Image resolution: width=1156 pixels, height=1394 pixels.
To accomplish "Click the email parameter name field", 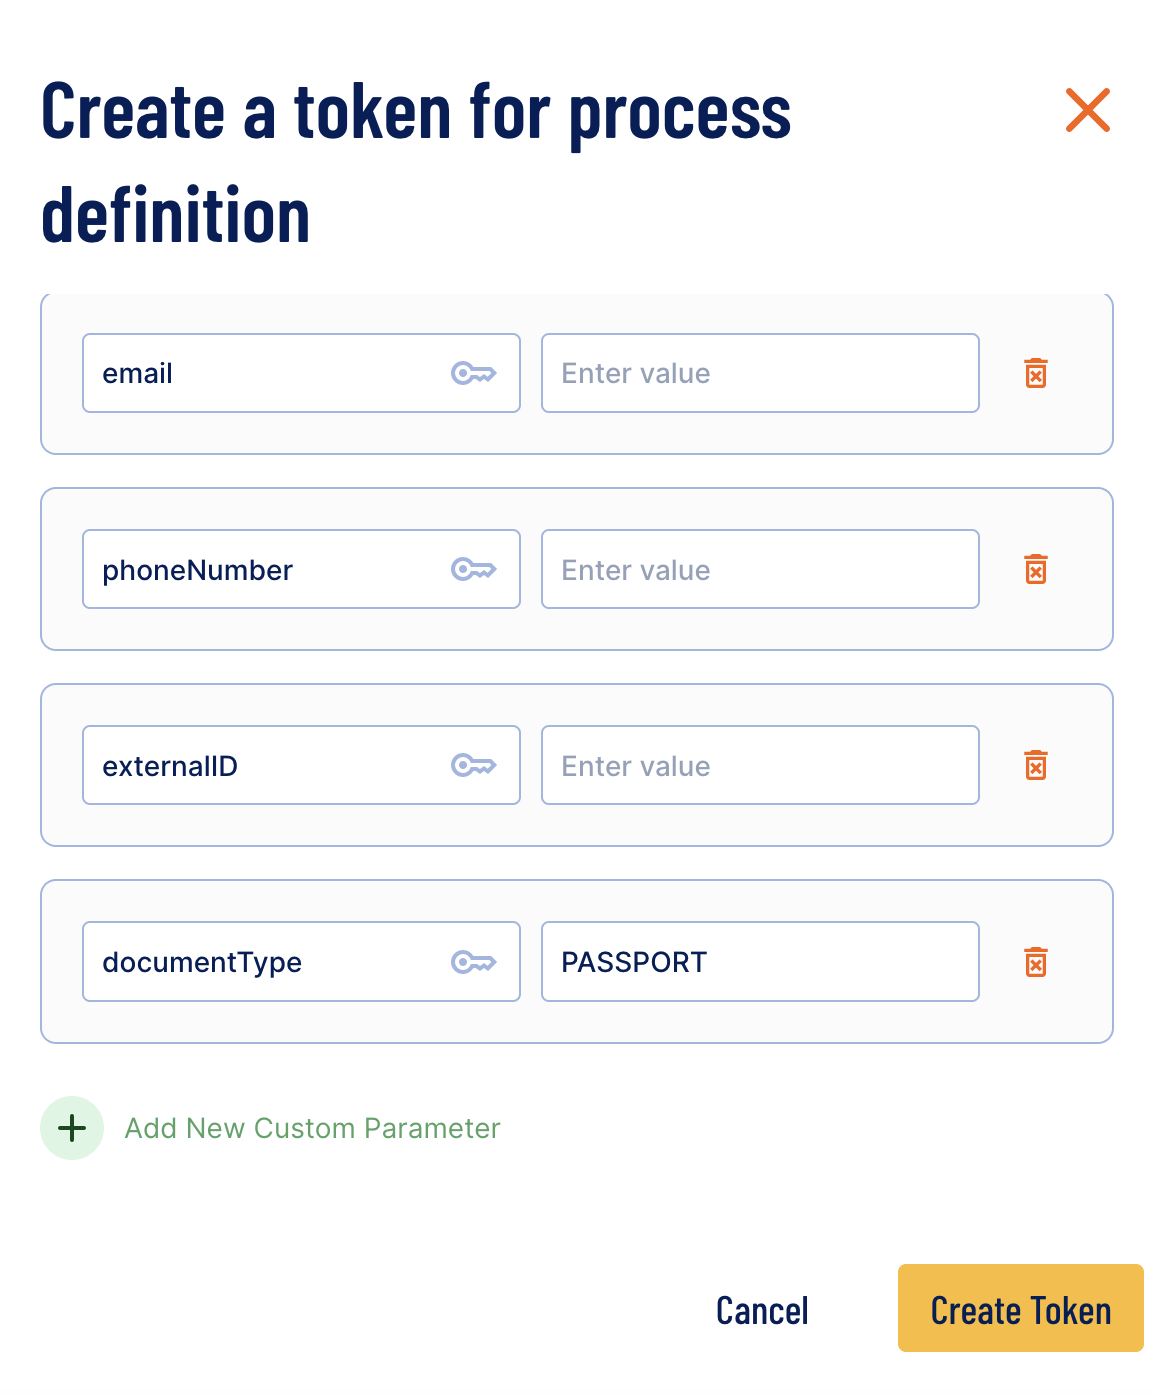I will pos(301,373).
